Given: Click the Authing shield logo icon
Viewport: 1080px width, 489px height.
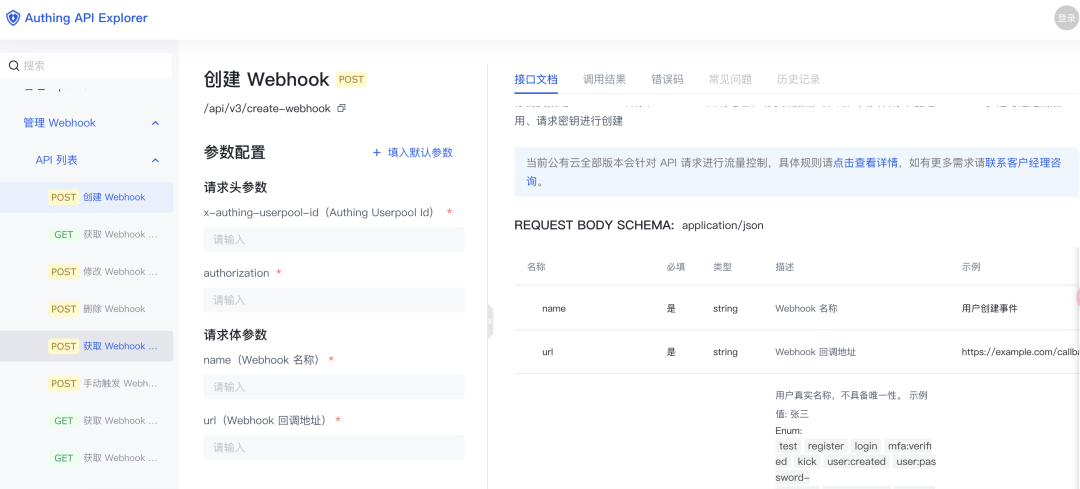Looking at the screenshot, I should point(13,18).
